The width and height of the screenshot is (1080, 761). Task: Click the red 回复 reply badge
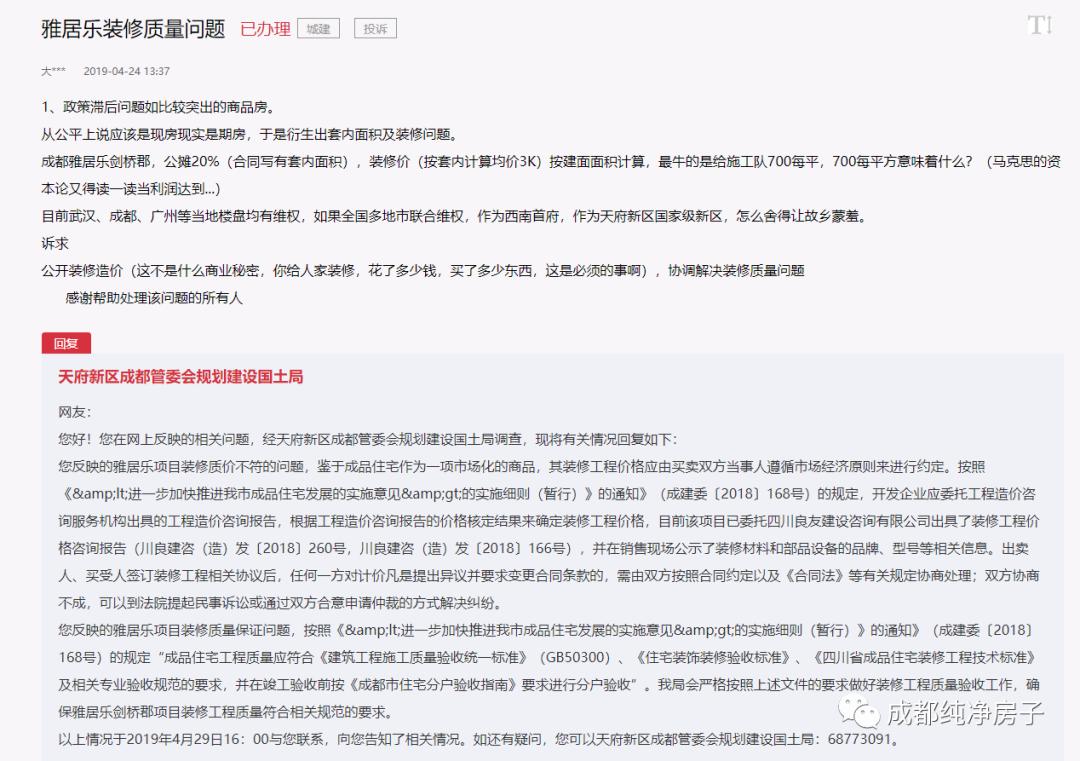(65, 343)
